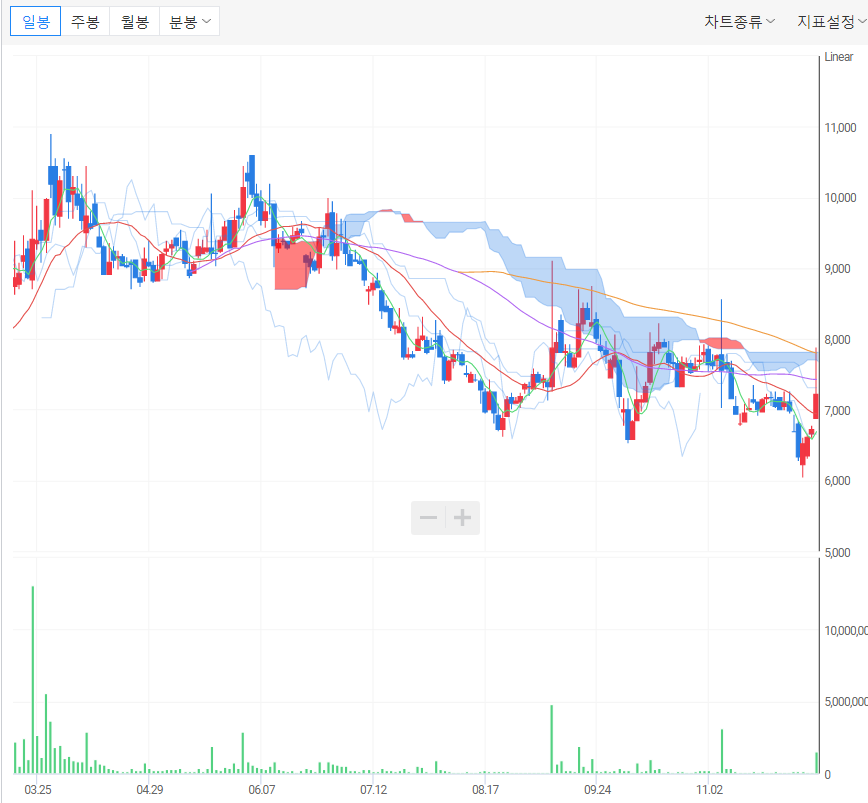
Task: Click the 08.17 date label
Action: (485, 789)
